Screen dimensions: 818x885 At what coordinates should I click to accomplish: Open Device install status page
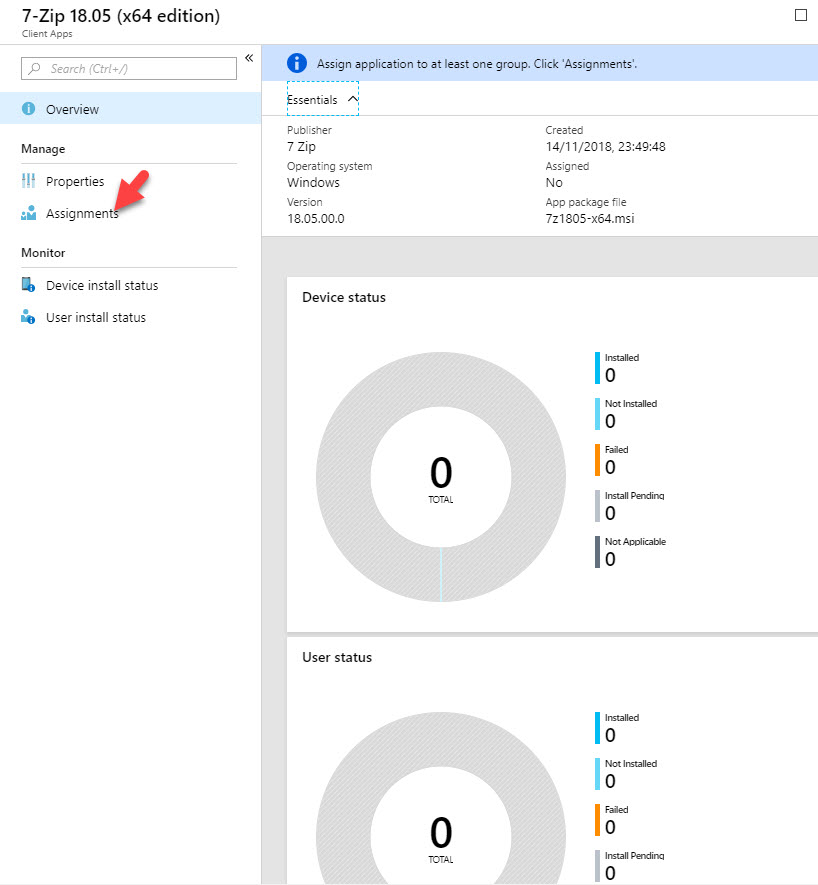(102, 285)
